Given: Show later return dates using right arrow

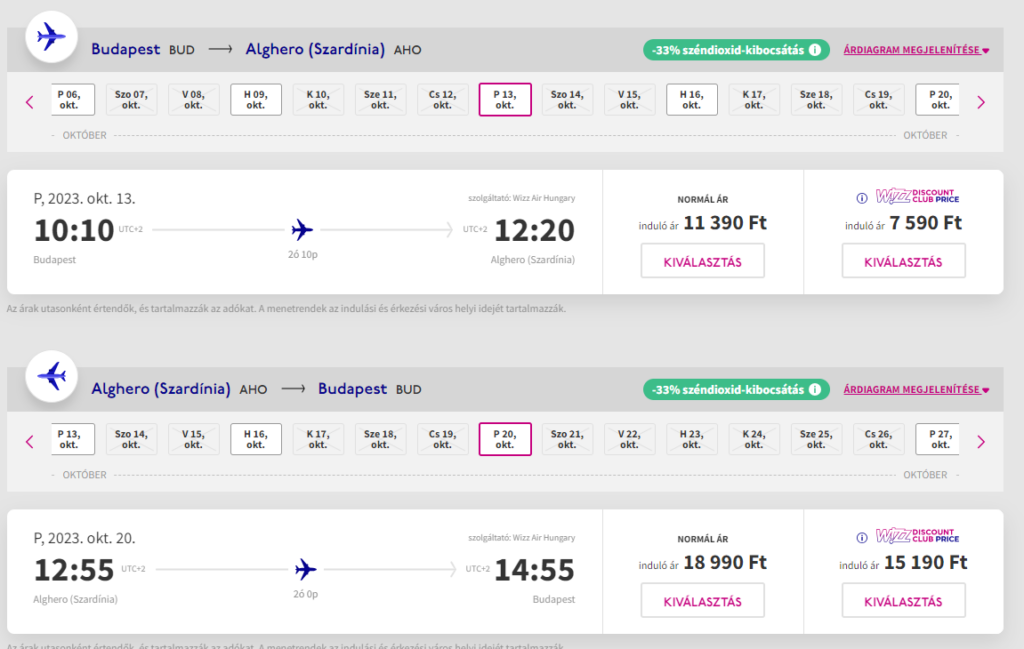Looking at the screenshot, I should click(980, 441).
